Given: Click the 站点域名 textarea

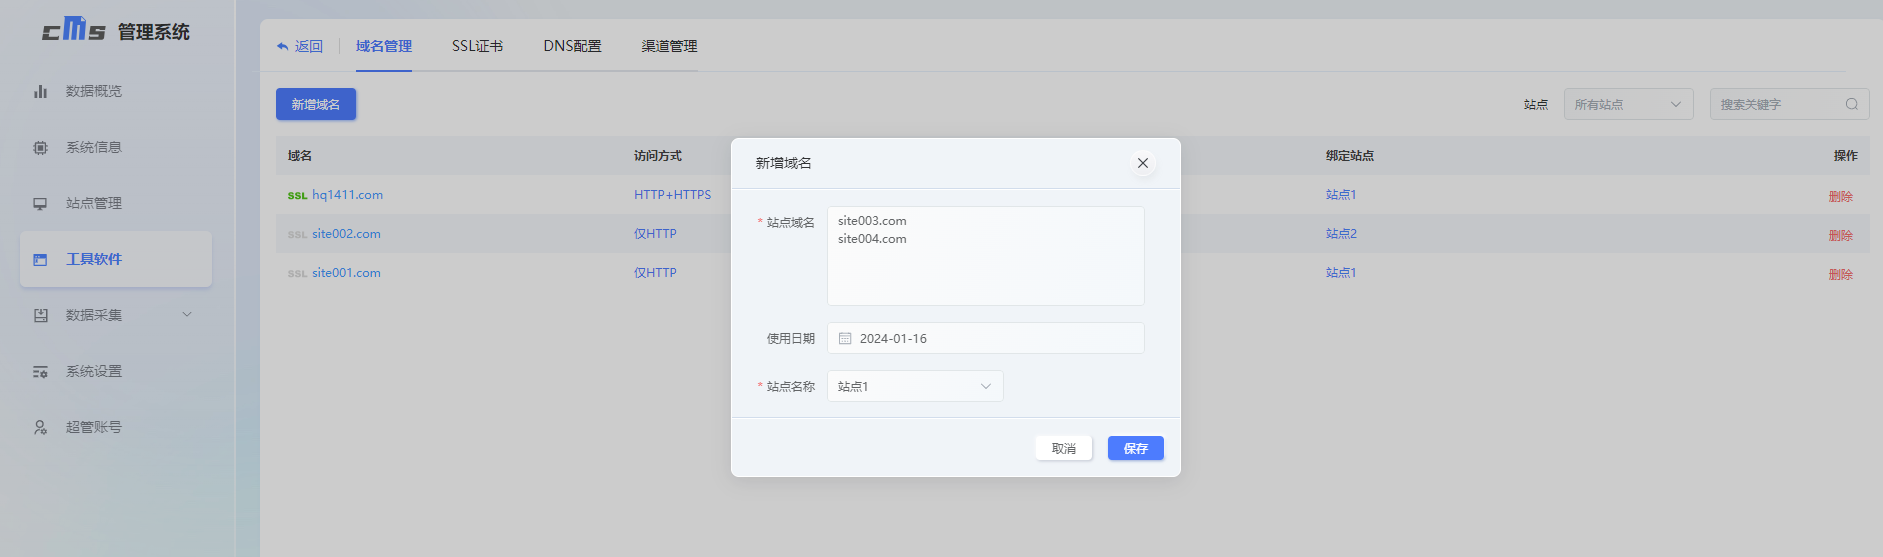Looking at the screenshot, I should click(x=985, y=256).
